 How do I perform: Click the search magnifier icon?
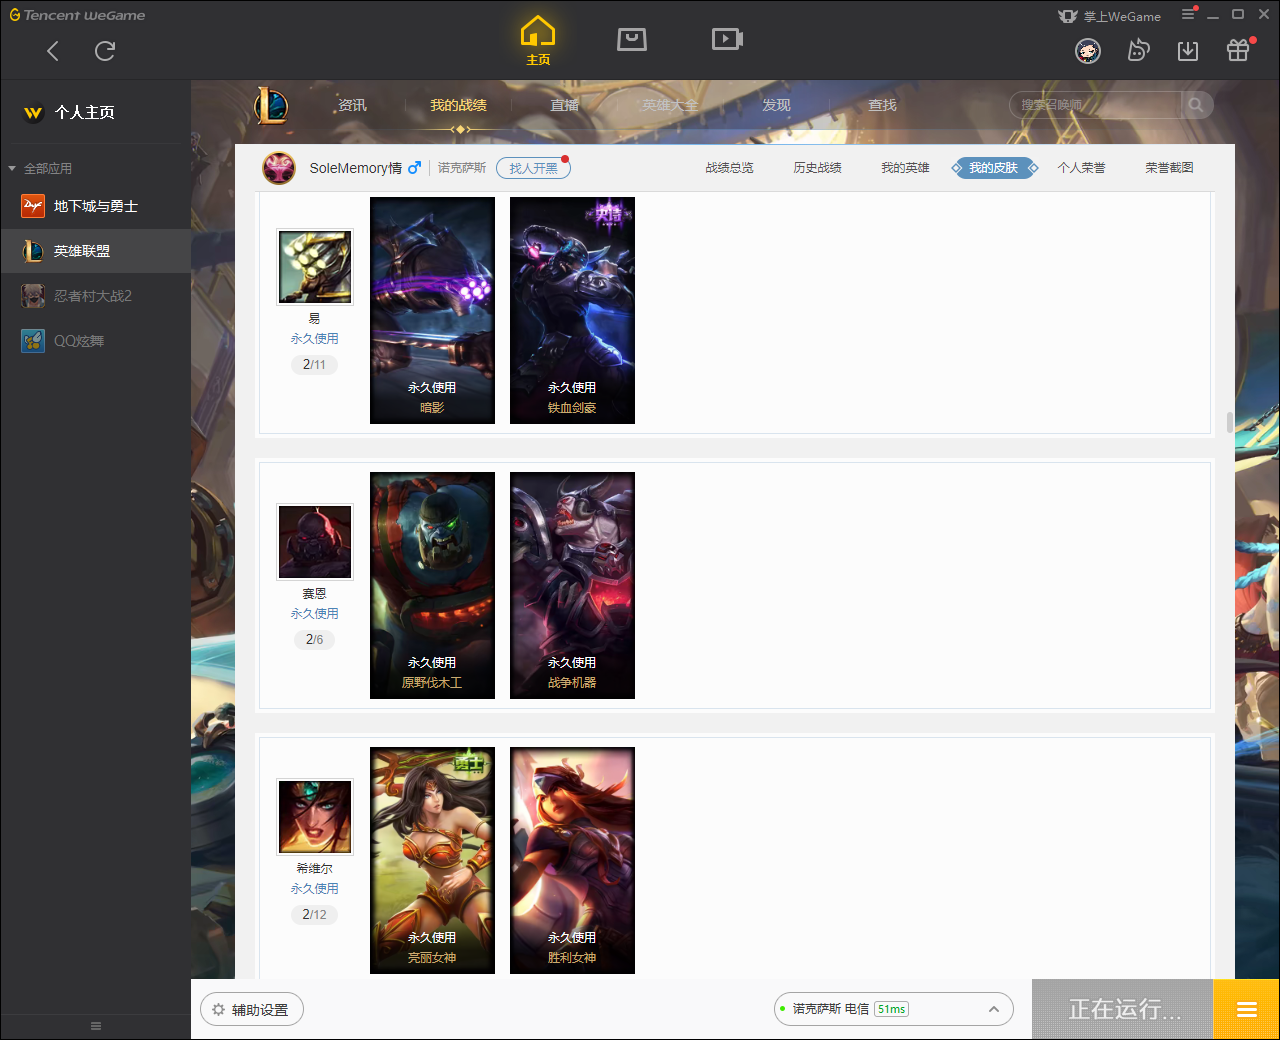pyautogui.click(x=1196, y=105)
